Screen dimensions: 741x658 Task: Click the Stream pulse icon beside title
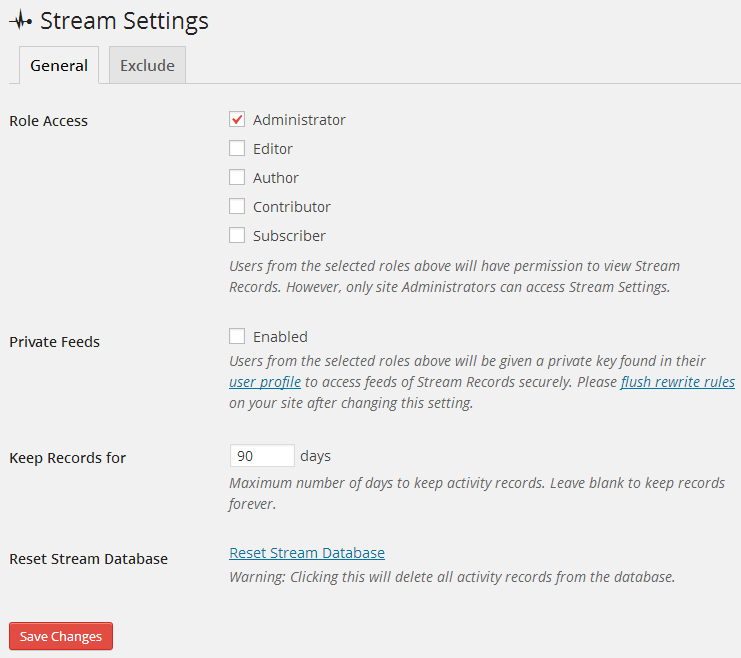coord(21,21)
